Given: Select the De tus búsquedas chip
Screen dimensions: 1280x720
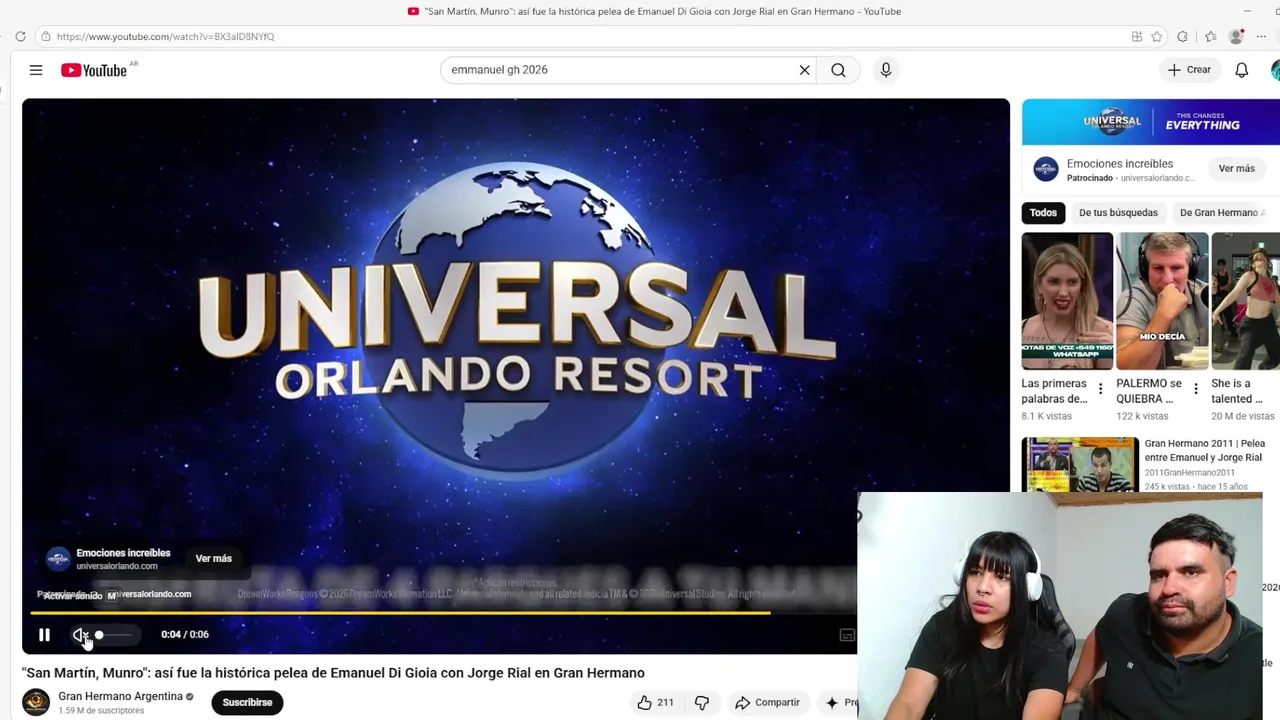Looking at the screenshot, I should click(x=1118, y=213).
